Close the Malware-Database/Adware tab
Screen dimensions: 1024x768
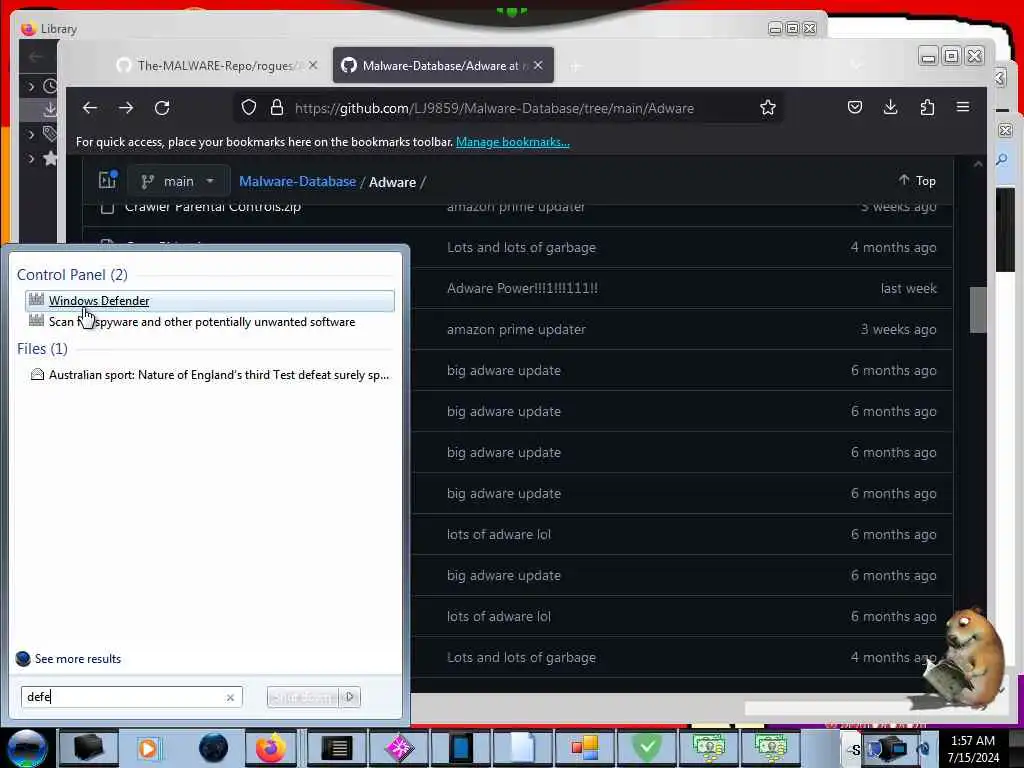(538, 65)
